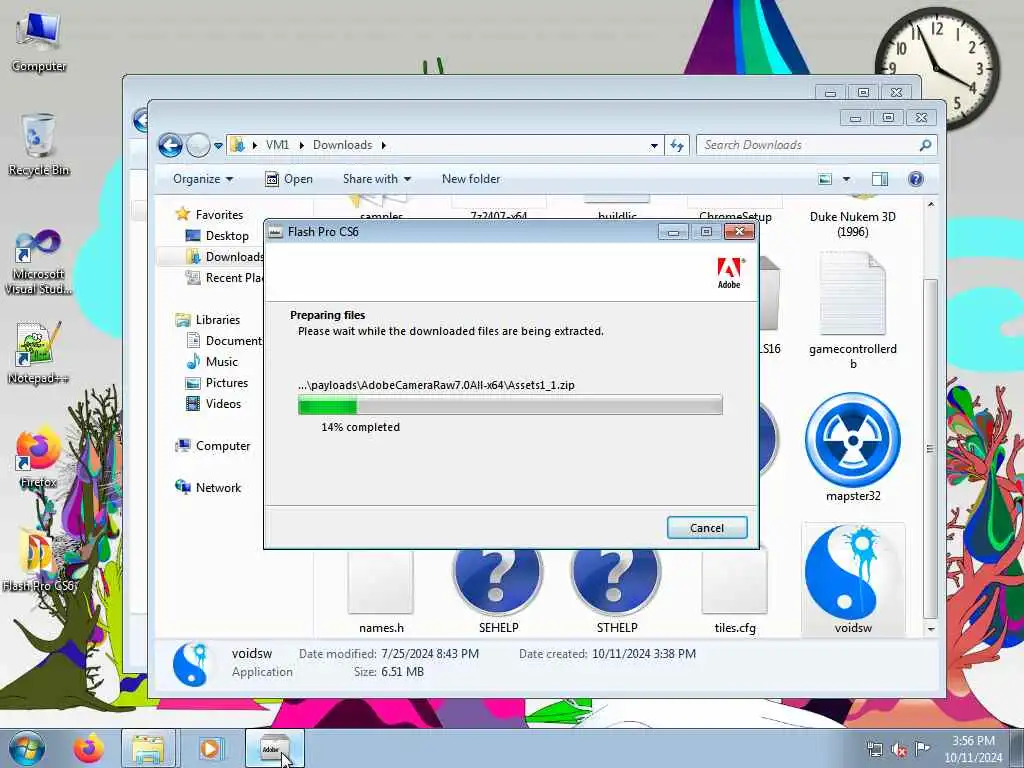Open Recent Places in navigation pane
Viewport: 1024px width, 768px height.
[x=224, y=278]
